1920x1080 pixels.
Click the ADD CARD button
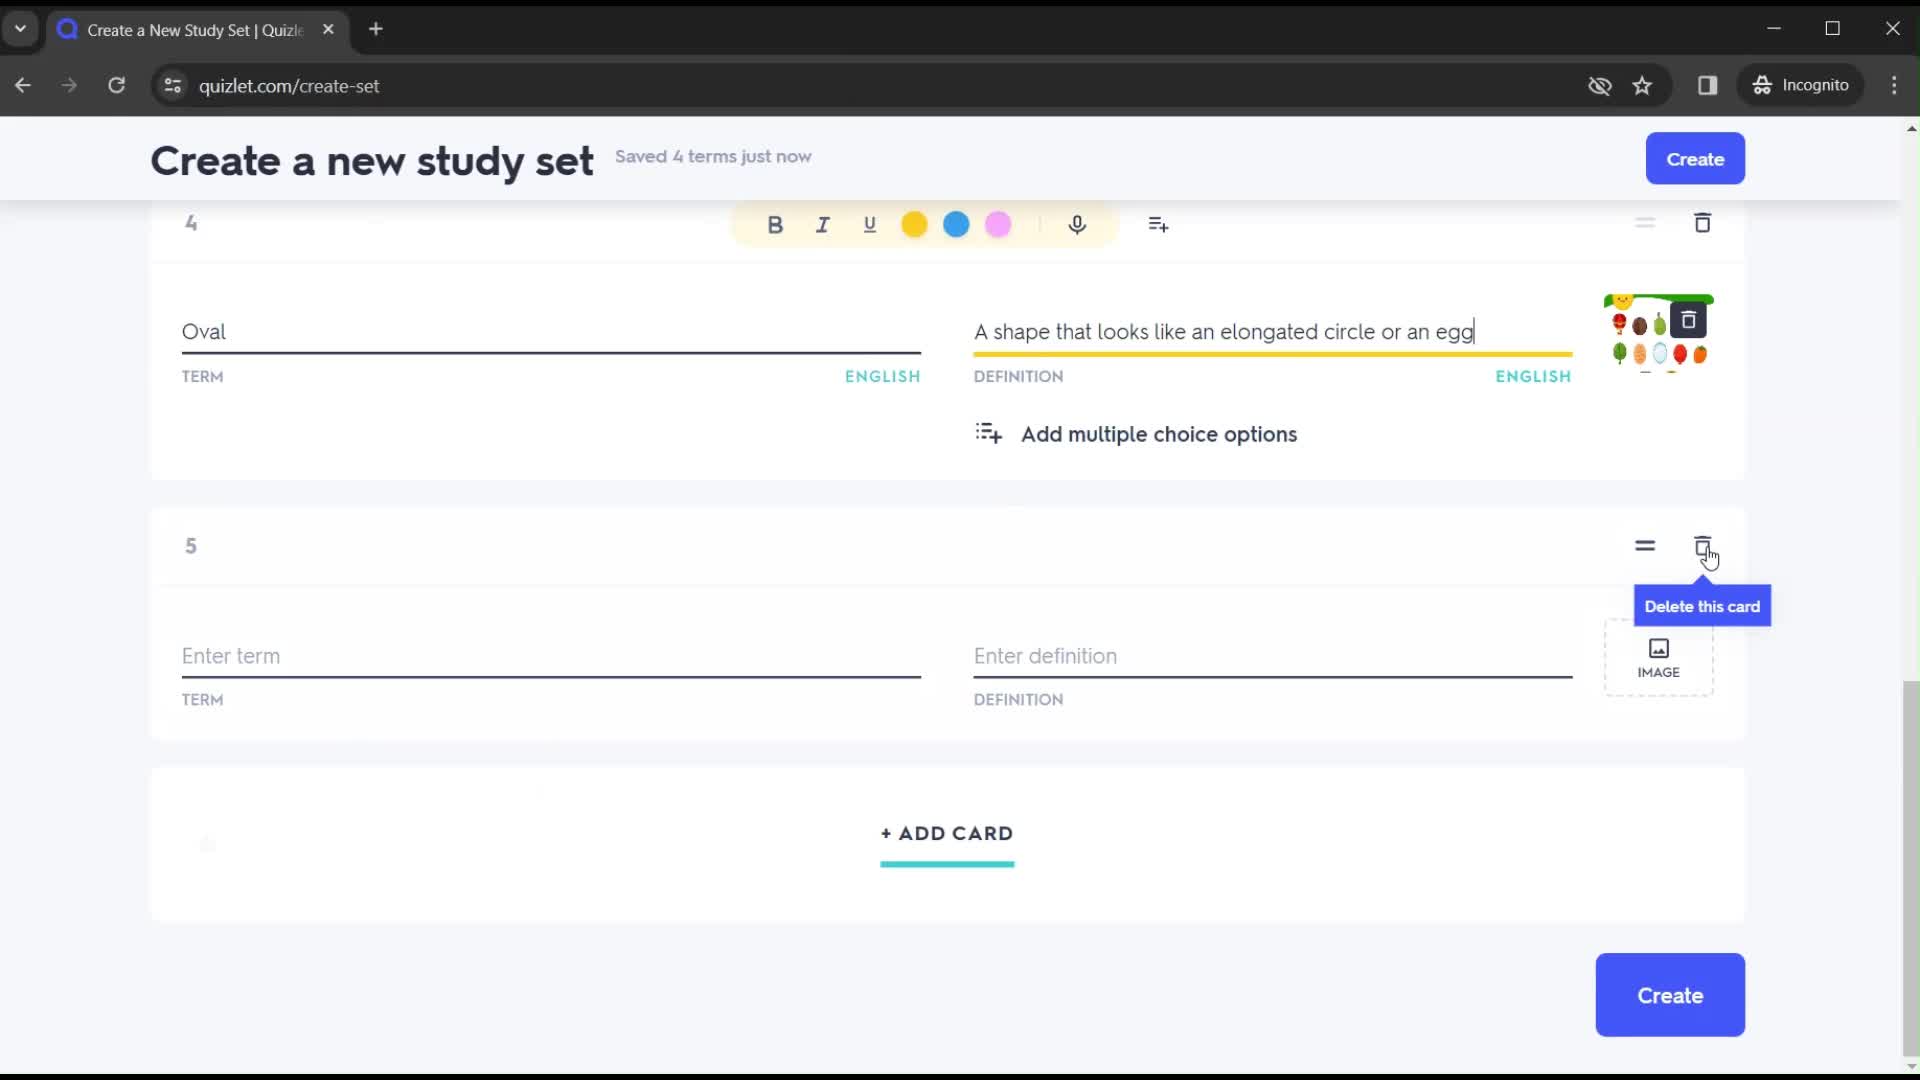947,833
